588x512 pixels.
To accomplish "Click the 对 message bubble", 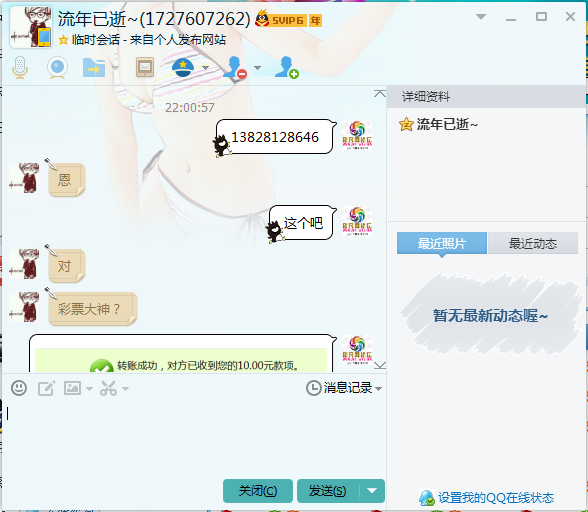I will pos(66,266).
